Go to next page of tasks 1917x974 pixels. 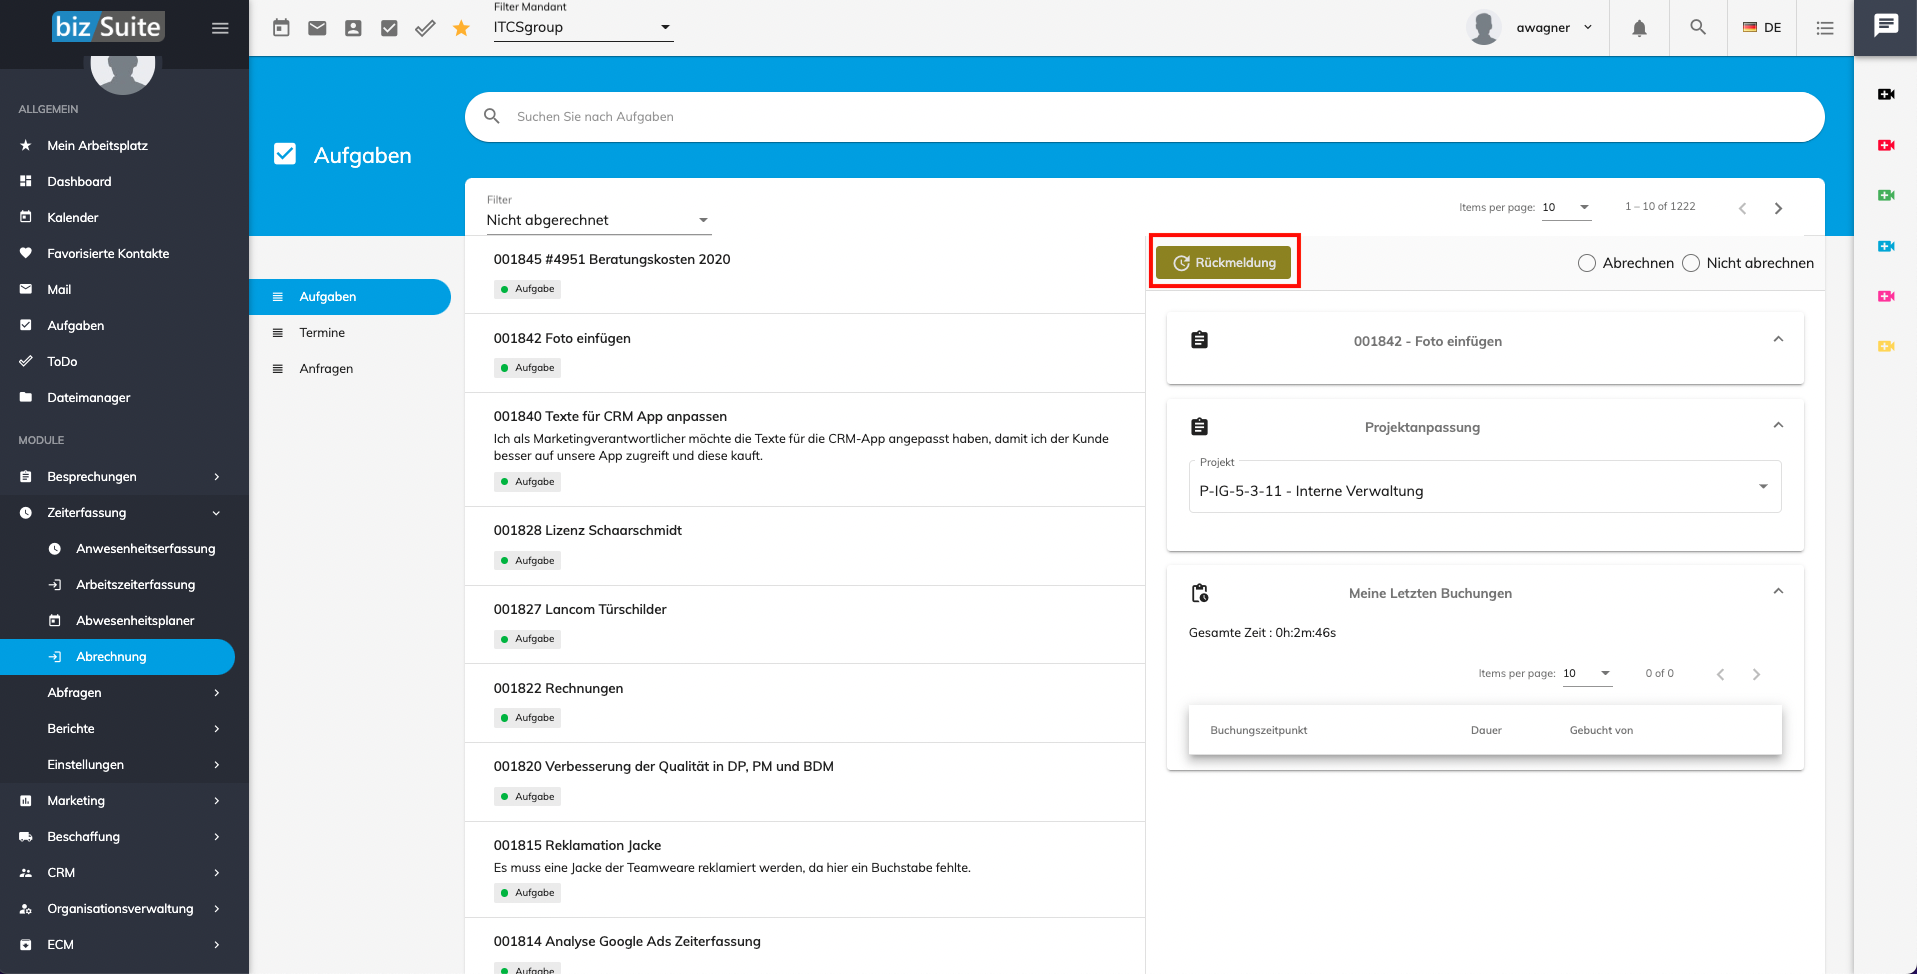point(1778,208)
